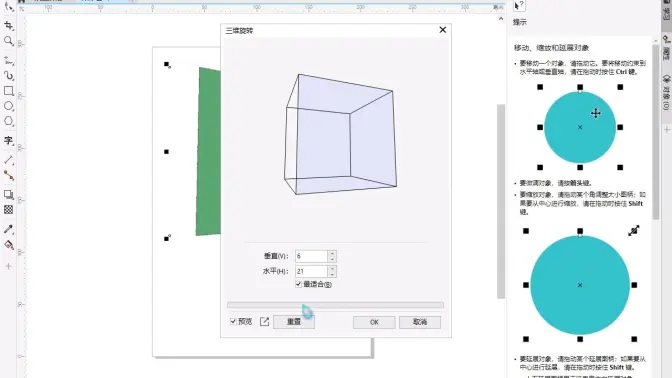The image size is (672, 378).
Task: Select the Polygon tool
Action: pos(9,121)
